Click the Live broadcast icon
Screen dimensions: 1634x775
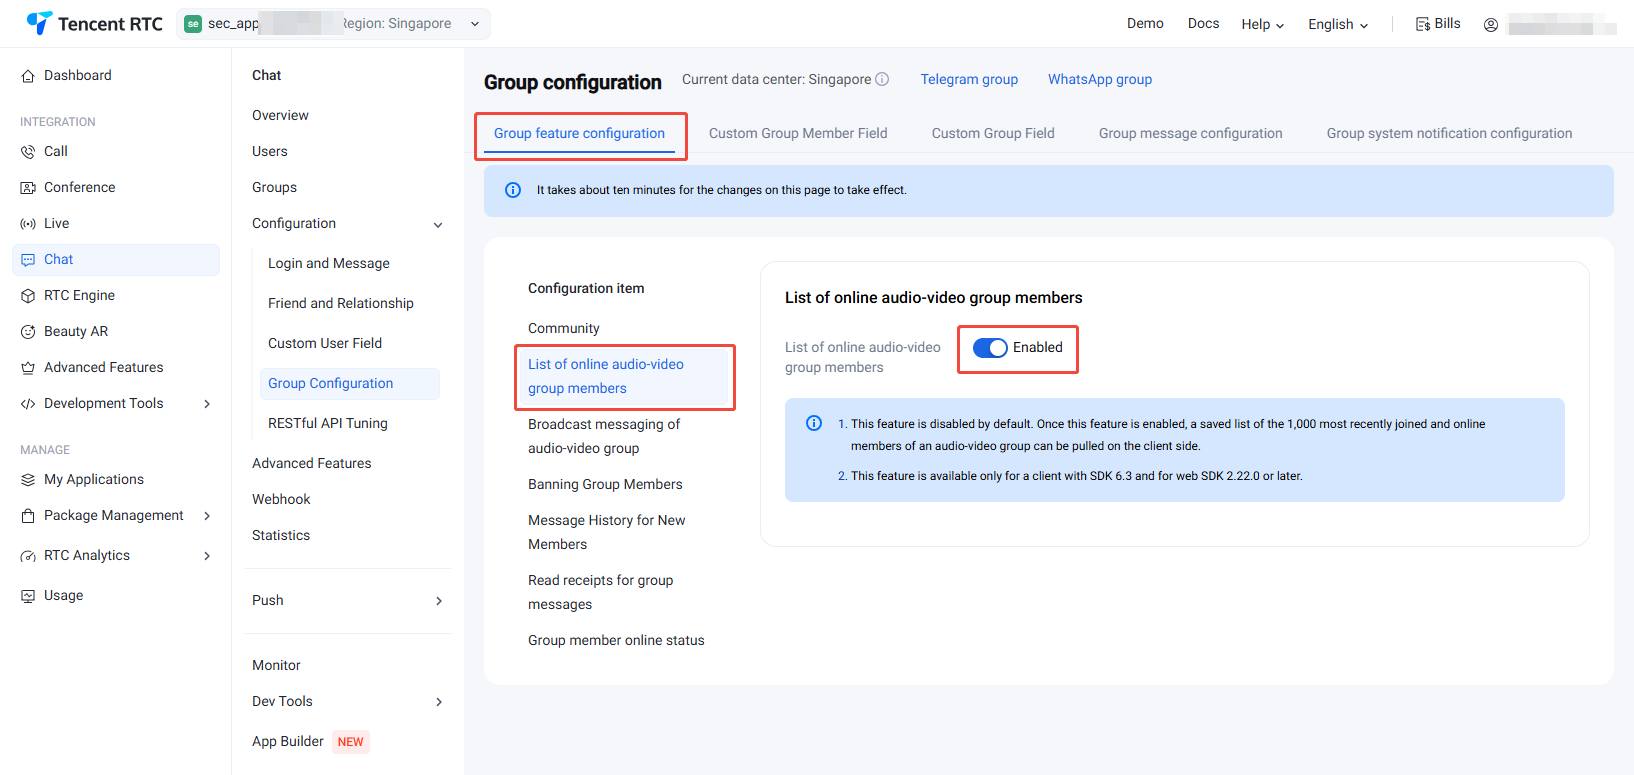coord(28,224)
